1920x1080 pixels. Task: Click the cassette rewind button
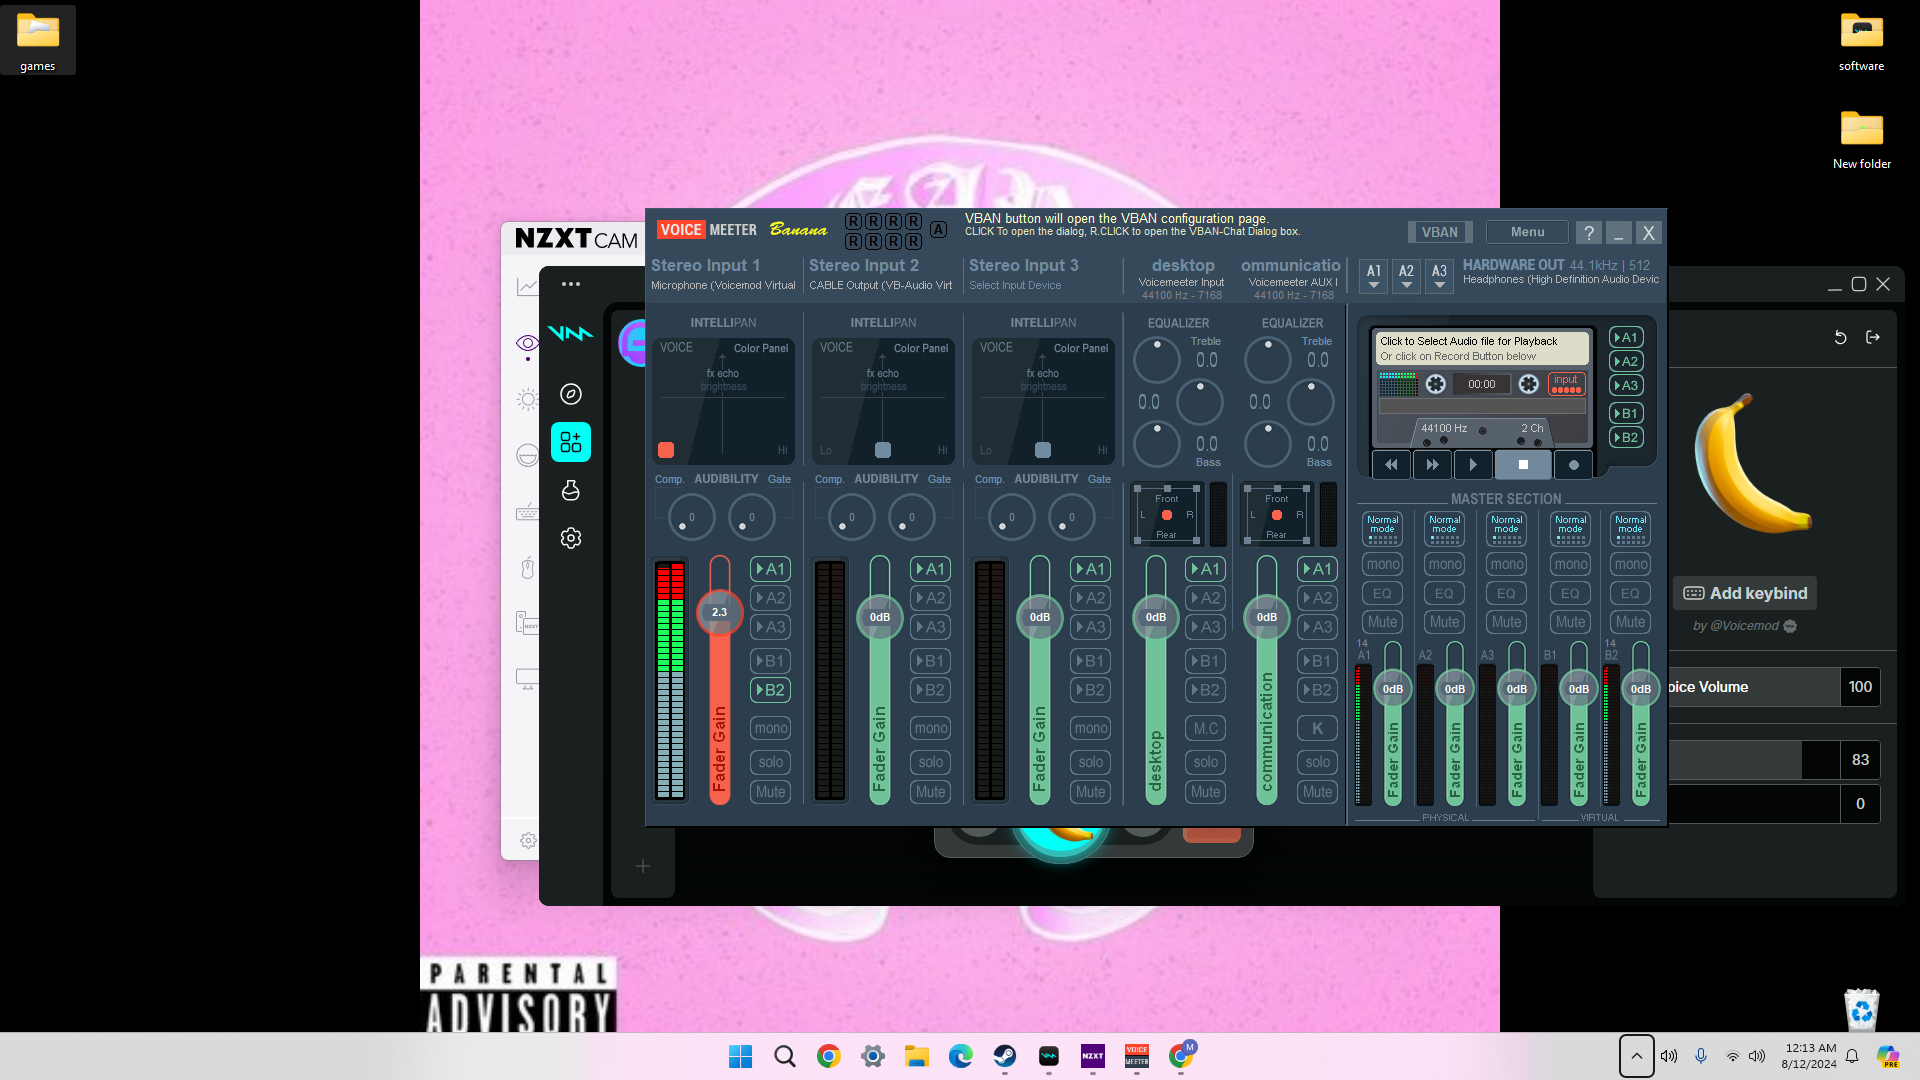coord(1391,465)
